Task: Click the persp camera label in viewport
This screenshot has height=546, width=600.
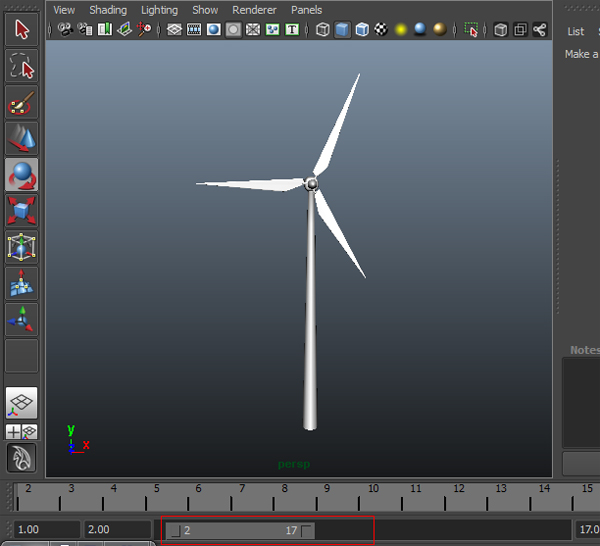Action: tap(294, 465)
